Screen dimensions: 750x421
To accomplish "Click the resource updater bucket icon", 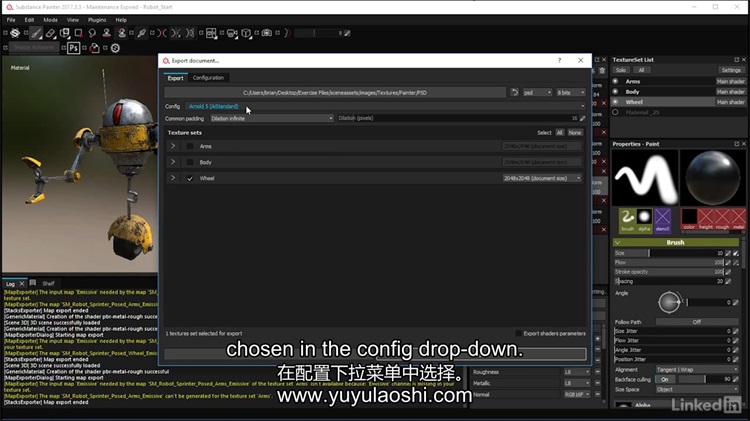I will point(94,48).
